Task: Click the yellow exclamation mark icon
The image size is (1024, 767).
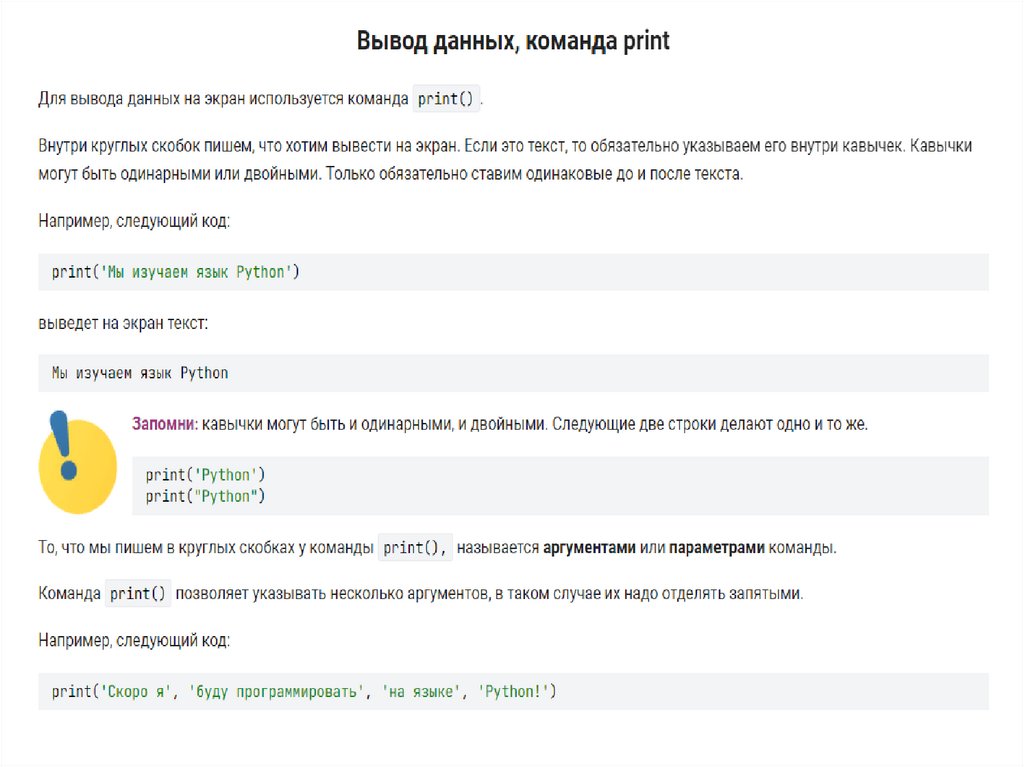Action: coord(77,461)
